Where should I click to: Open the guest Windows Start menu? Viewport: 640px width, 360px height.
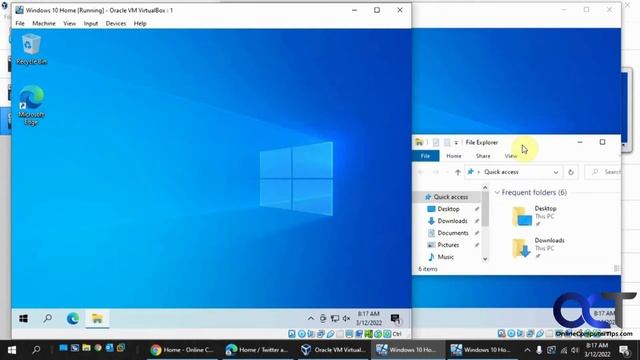coord(23,319)
